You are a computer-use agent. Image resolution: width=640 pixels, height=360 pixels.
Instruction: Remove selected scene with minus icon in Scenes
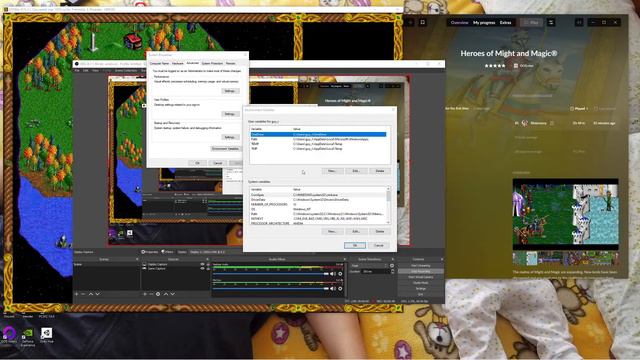pos(83,294)
